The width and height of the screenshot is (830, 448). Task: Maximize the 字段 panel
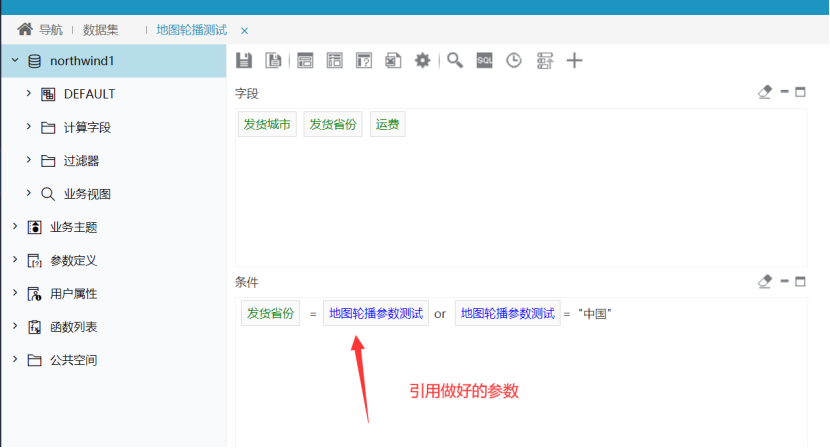click(800, 92)
